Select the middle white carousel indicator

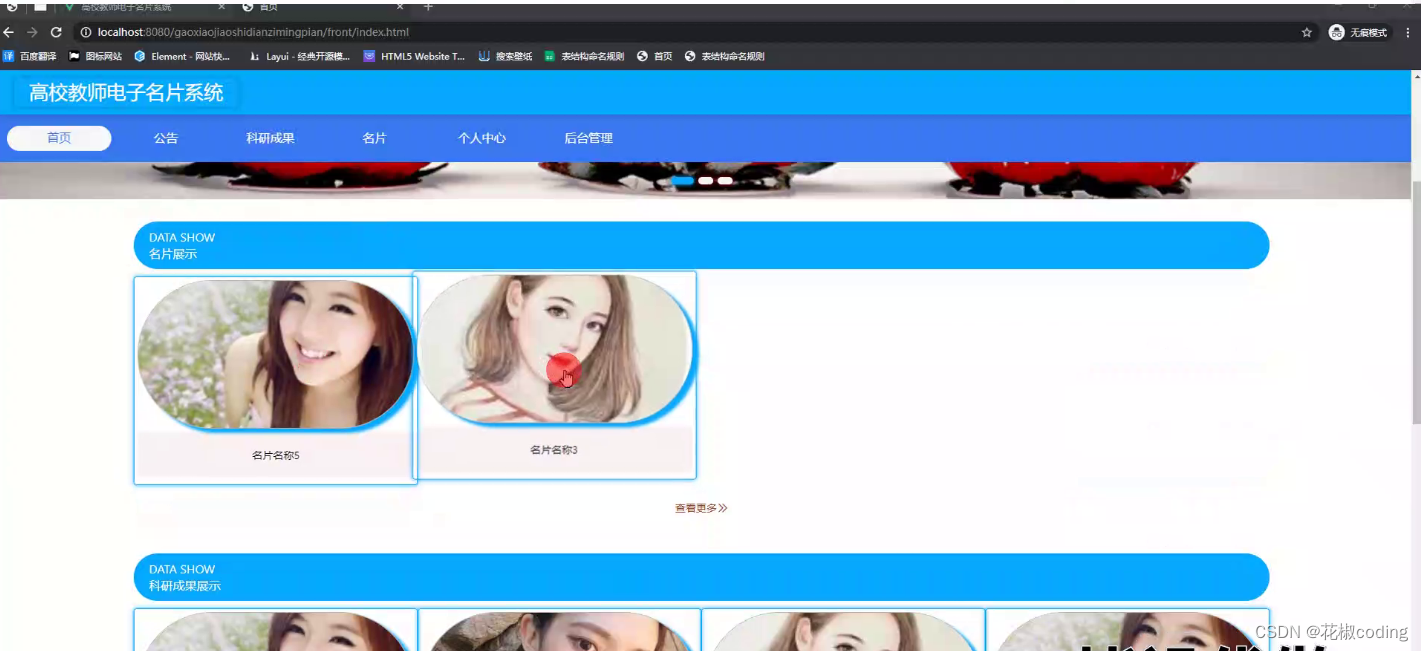coord(705,181)
